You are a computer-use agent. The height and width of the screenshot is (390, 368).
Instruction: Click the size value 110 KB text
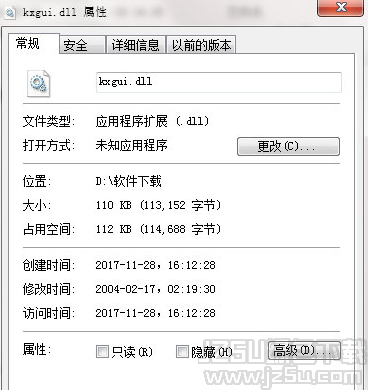coord(113,205)
